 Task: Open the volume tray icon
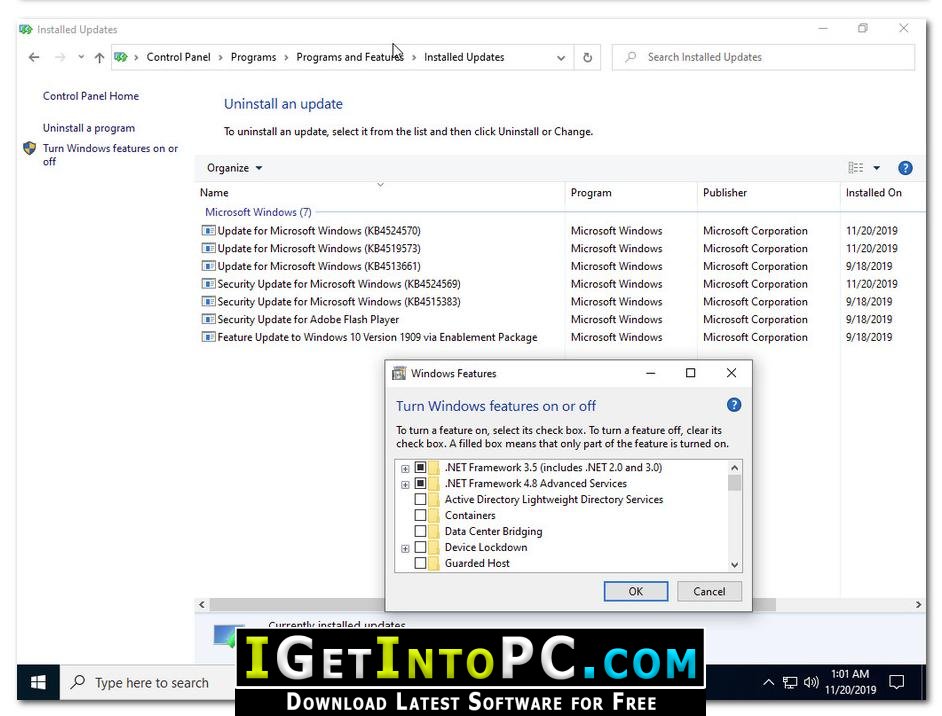pyautogui.click(x=811, y=682)
